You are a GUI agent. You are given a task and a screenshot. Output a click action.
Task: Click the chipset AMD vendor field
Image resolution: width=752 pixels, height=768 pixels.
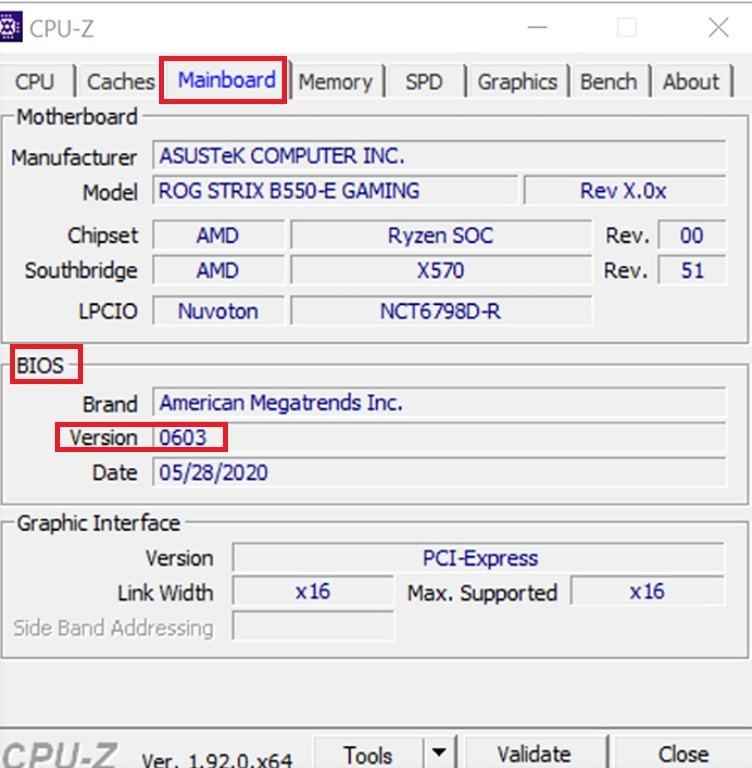[218, 235]
